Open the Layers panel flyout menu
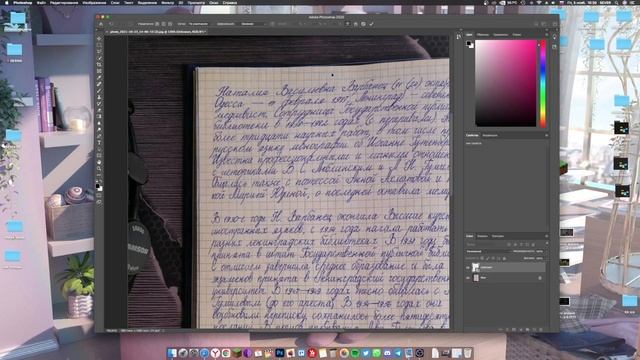Viewport: 640px width, 360px height. 547,236
